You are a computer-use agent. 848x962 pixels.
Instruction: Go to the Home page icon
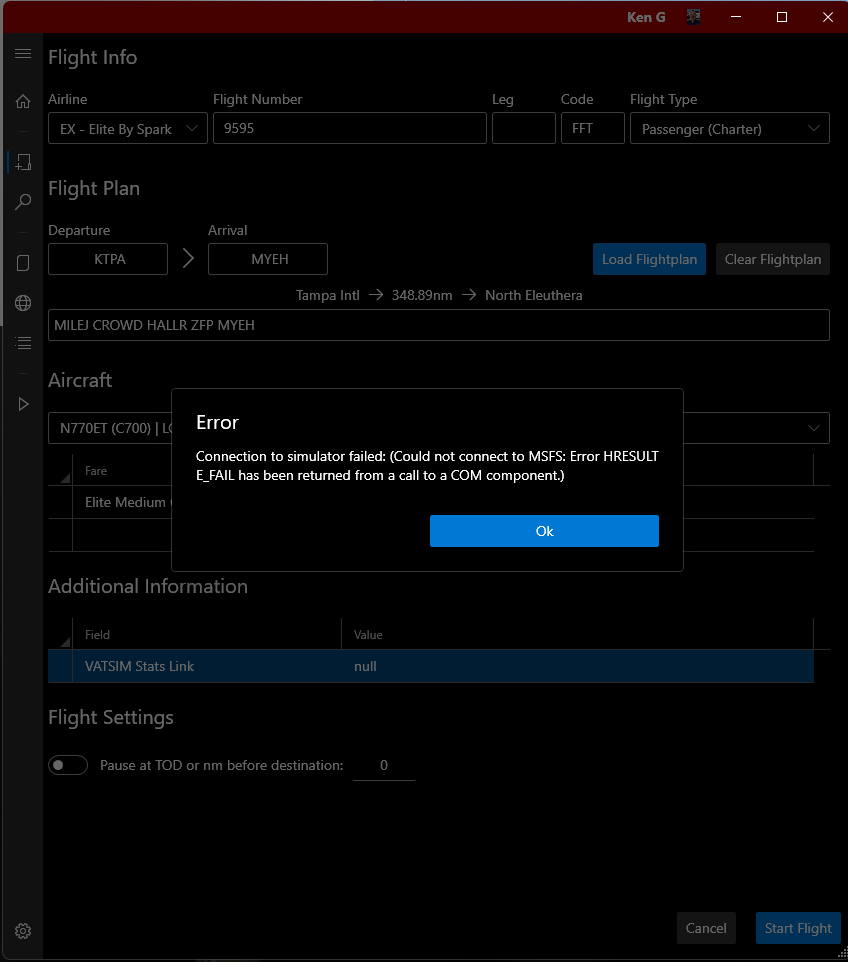click(23, 101)
